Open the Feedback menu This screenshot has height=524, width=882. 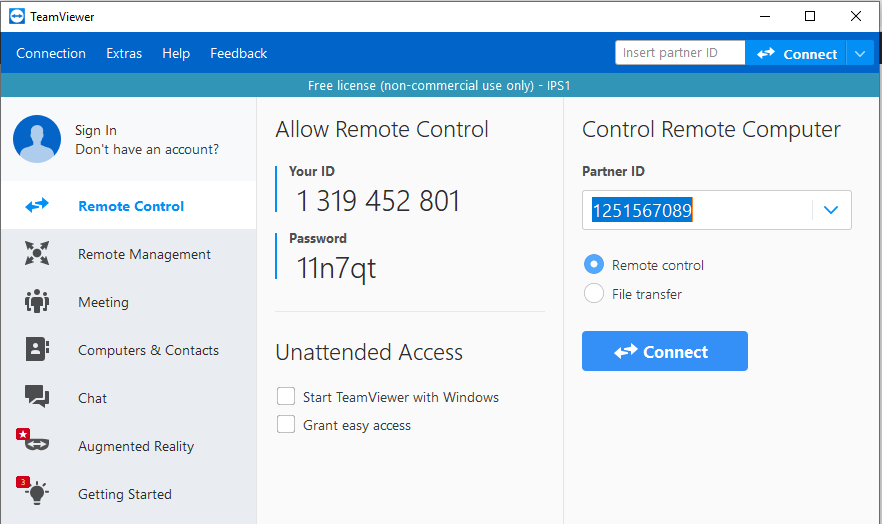point(238,53)
